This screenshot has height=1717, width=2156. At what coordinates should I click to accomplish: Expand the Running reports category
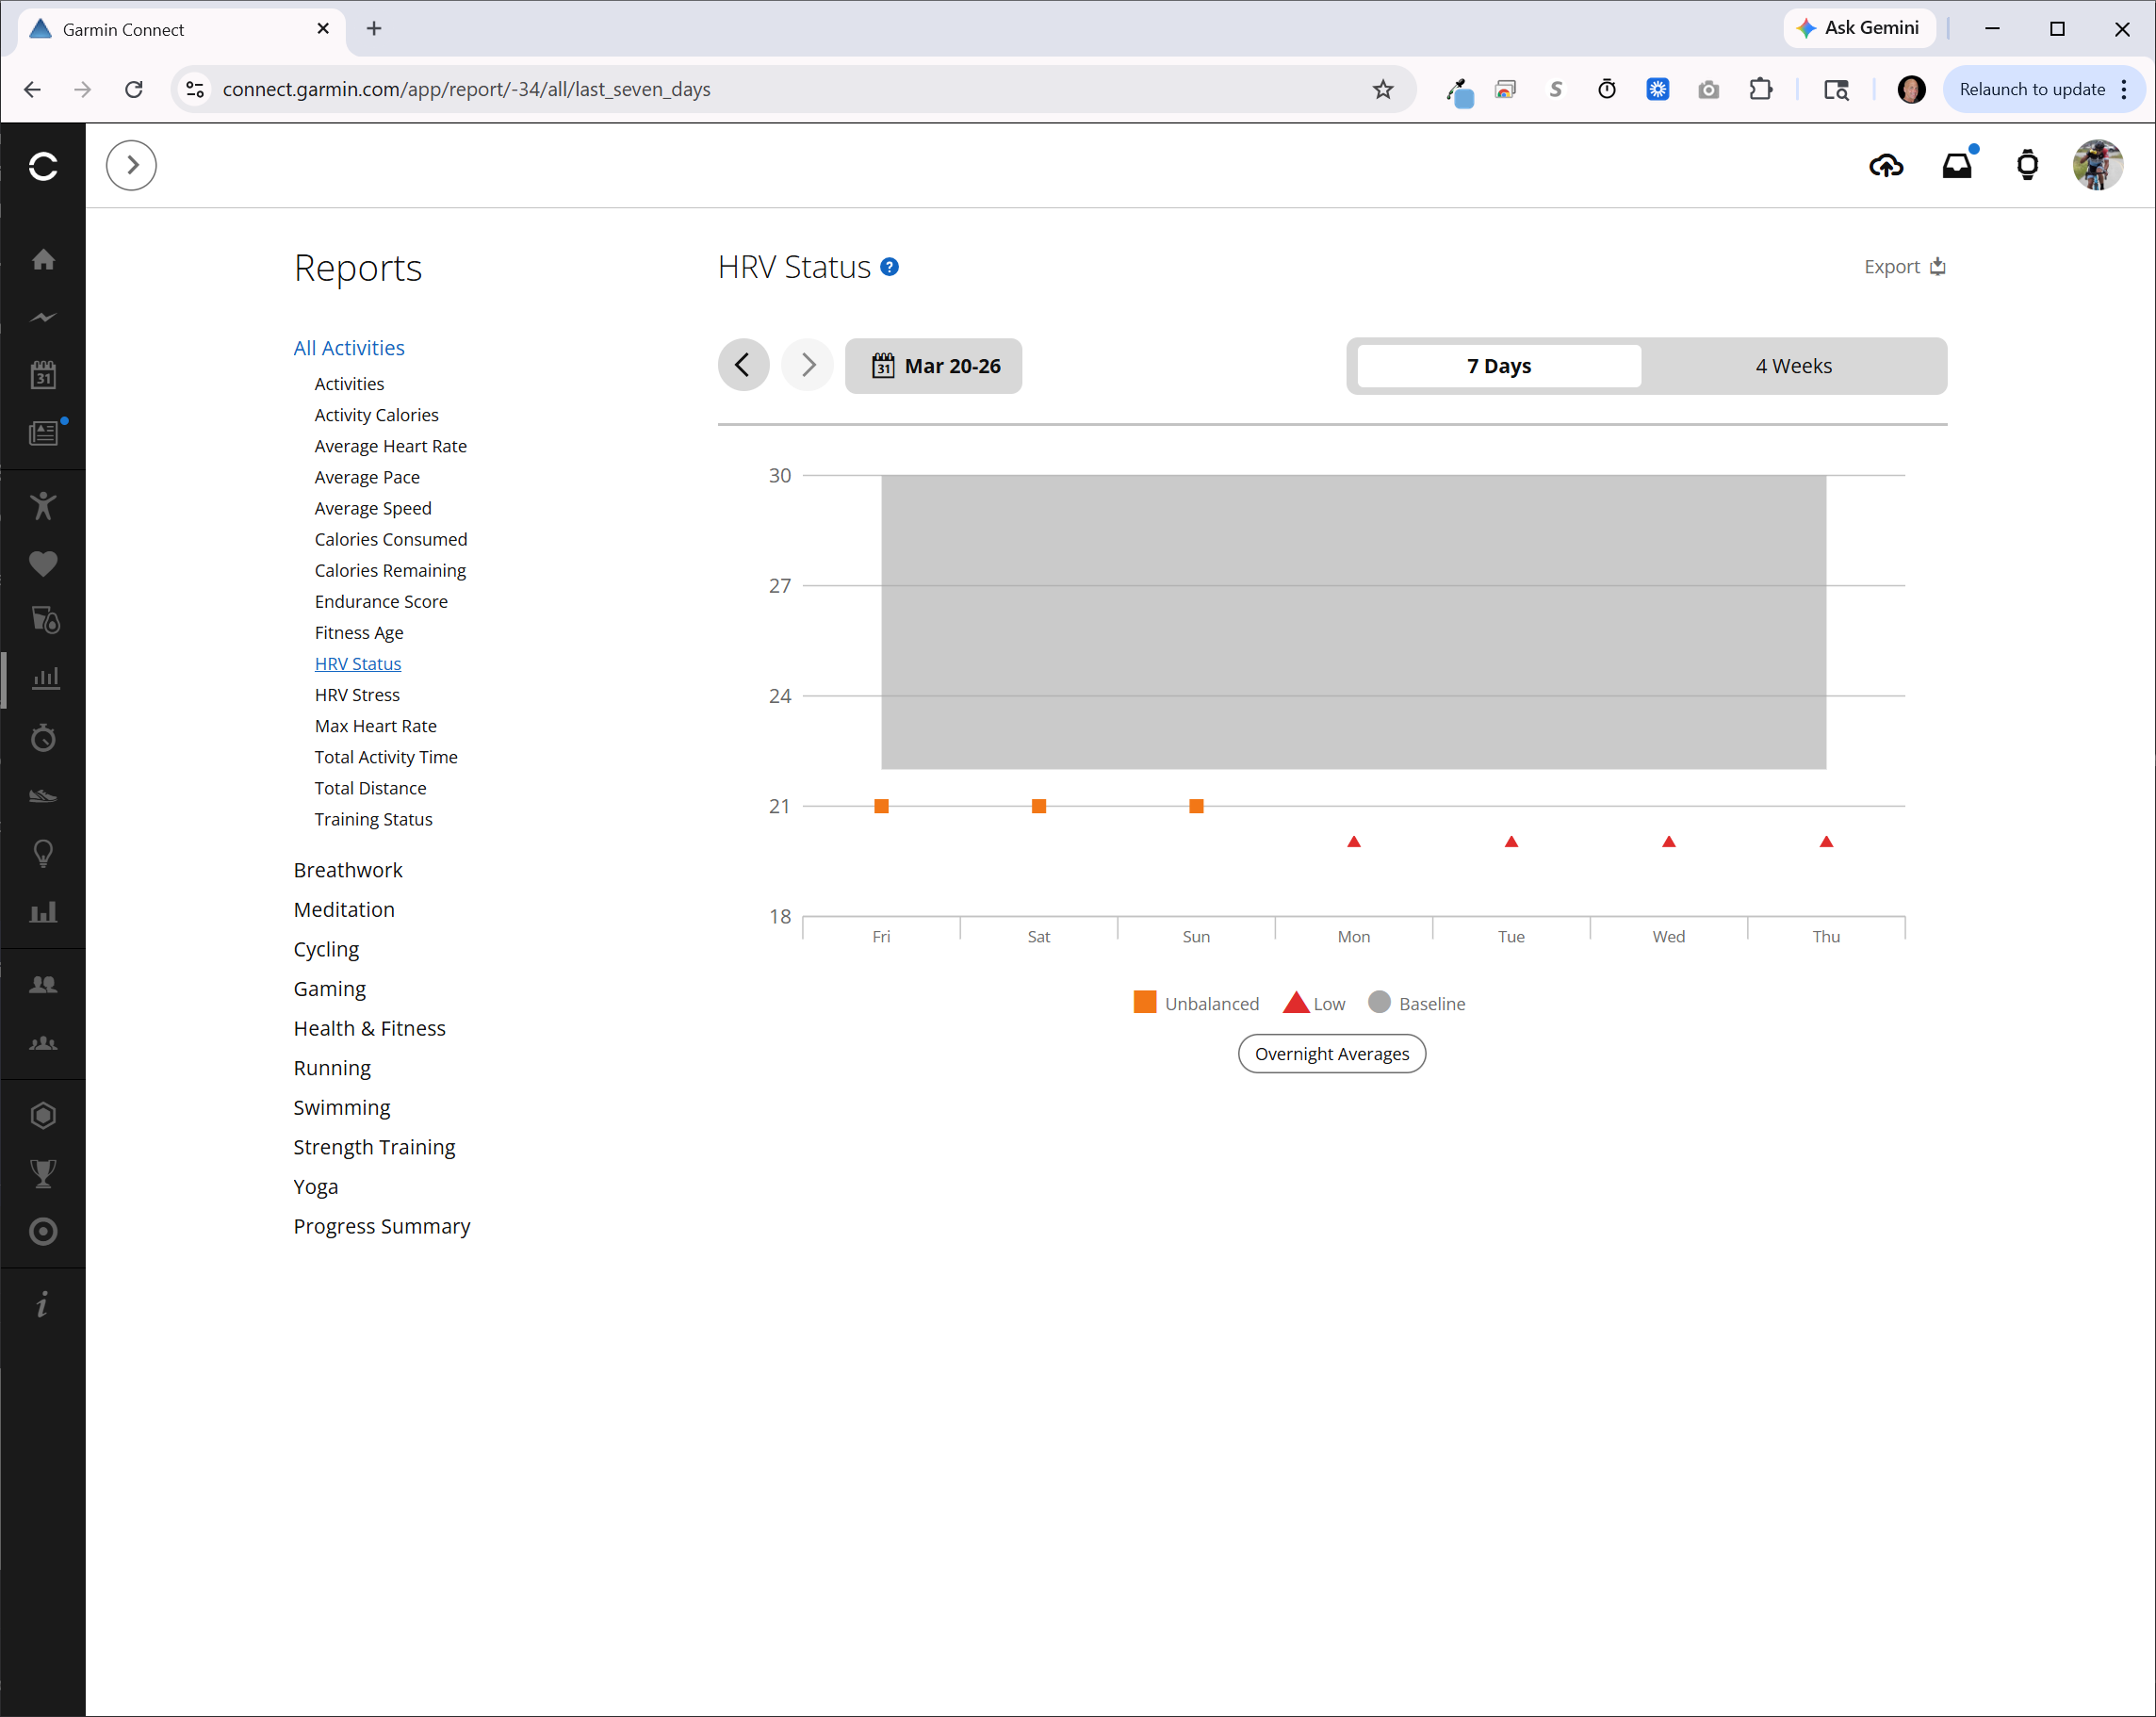pos(332,1068)
